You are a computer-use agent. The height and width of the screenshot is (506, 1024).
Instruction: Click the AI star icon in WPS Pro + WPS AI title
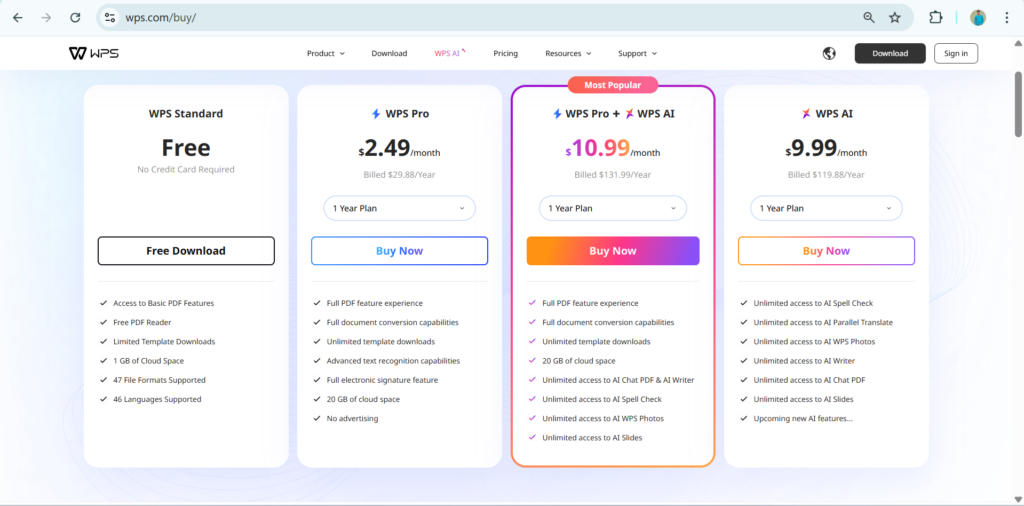[630, 114]
